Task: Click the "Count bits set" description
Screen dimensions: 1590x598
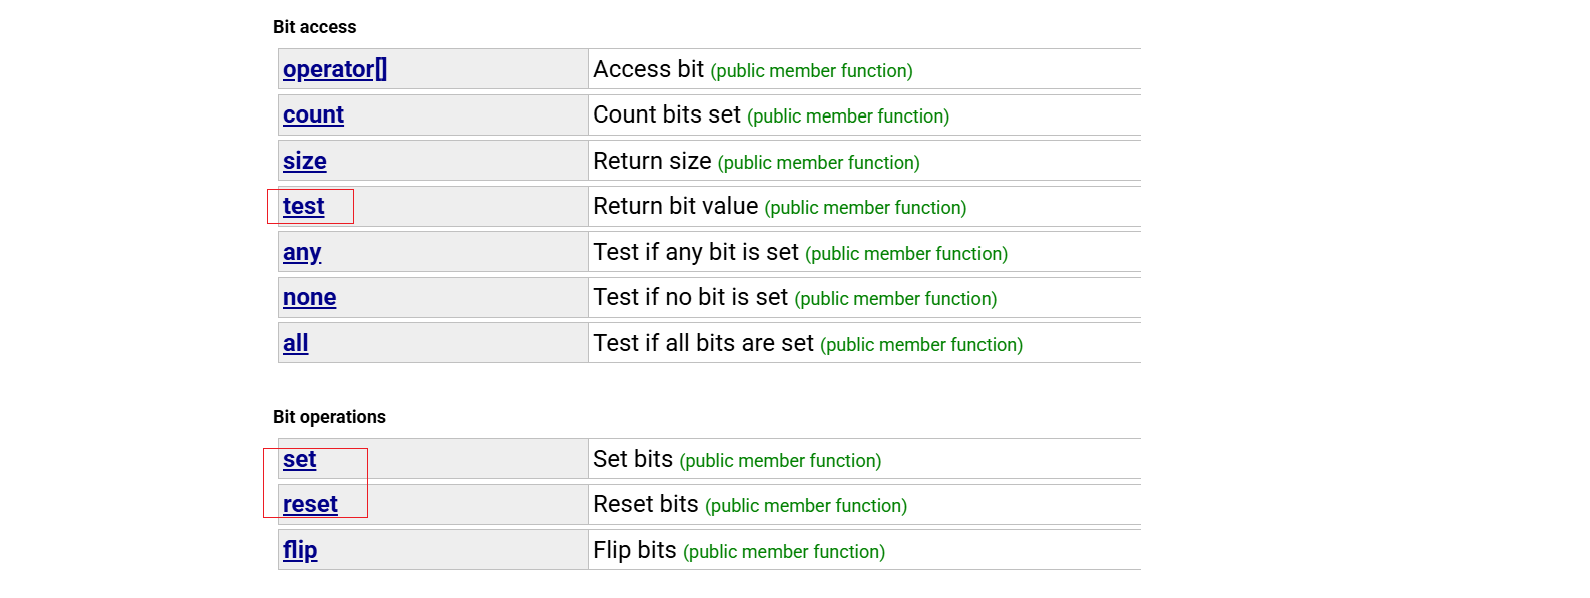Action: click(666, 115)
